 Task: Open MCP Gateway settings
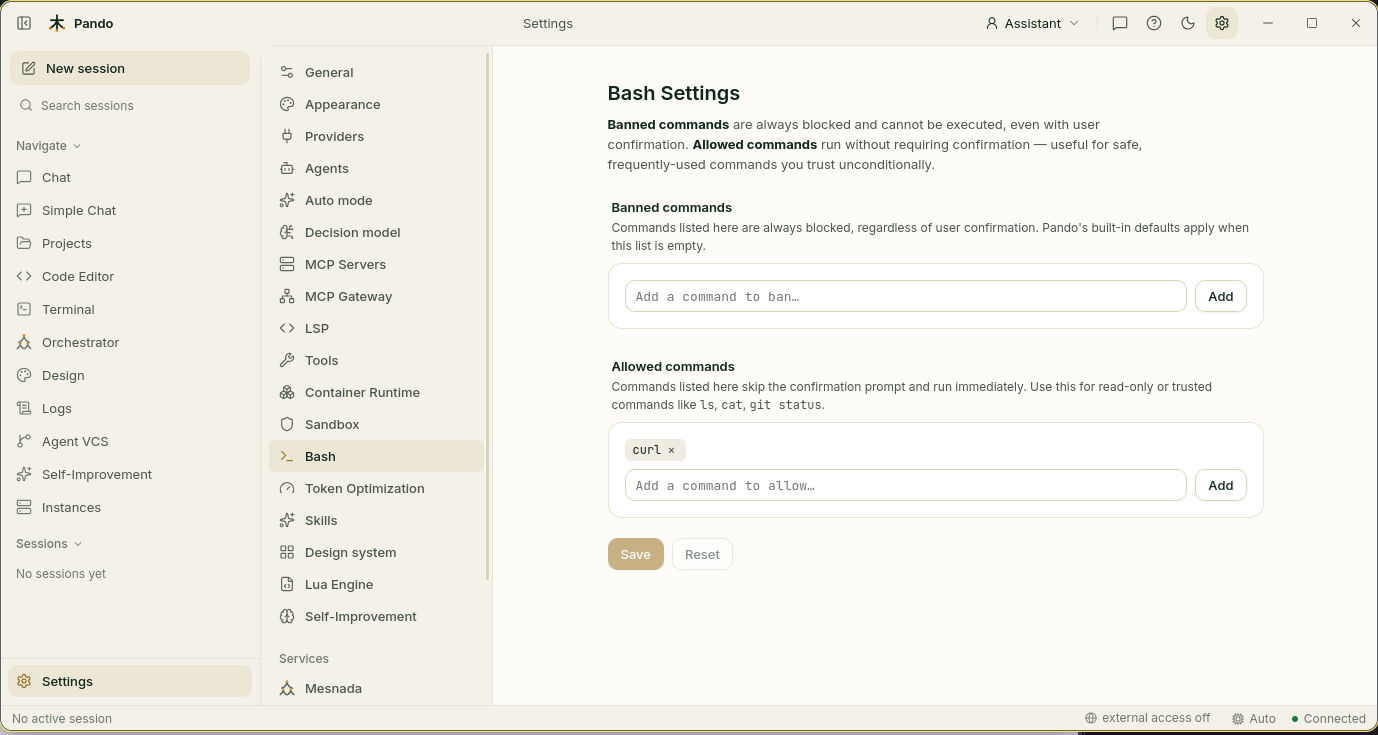[x=376, y=296]
